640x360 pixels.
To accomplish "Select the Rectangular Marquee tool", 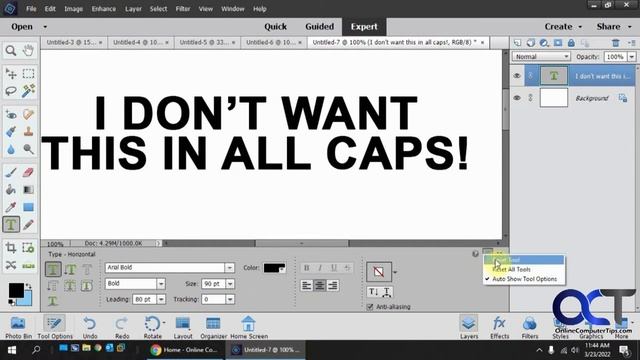I will (28, 73).
